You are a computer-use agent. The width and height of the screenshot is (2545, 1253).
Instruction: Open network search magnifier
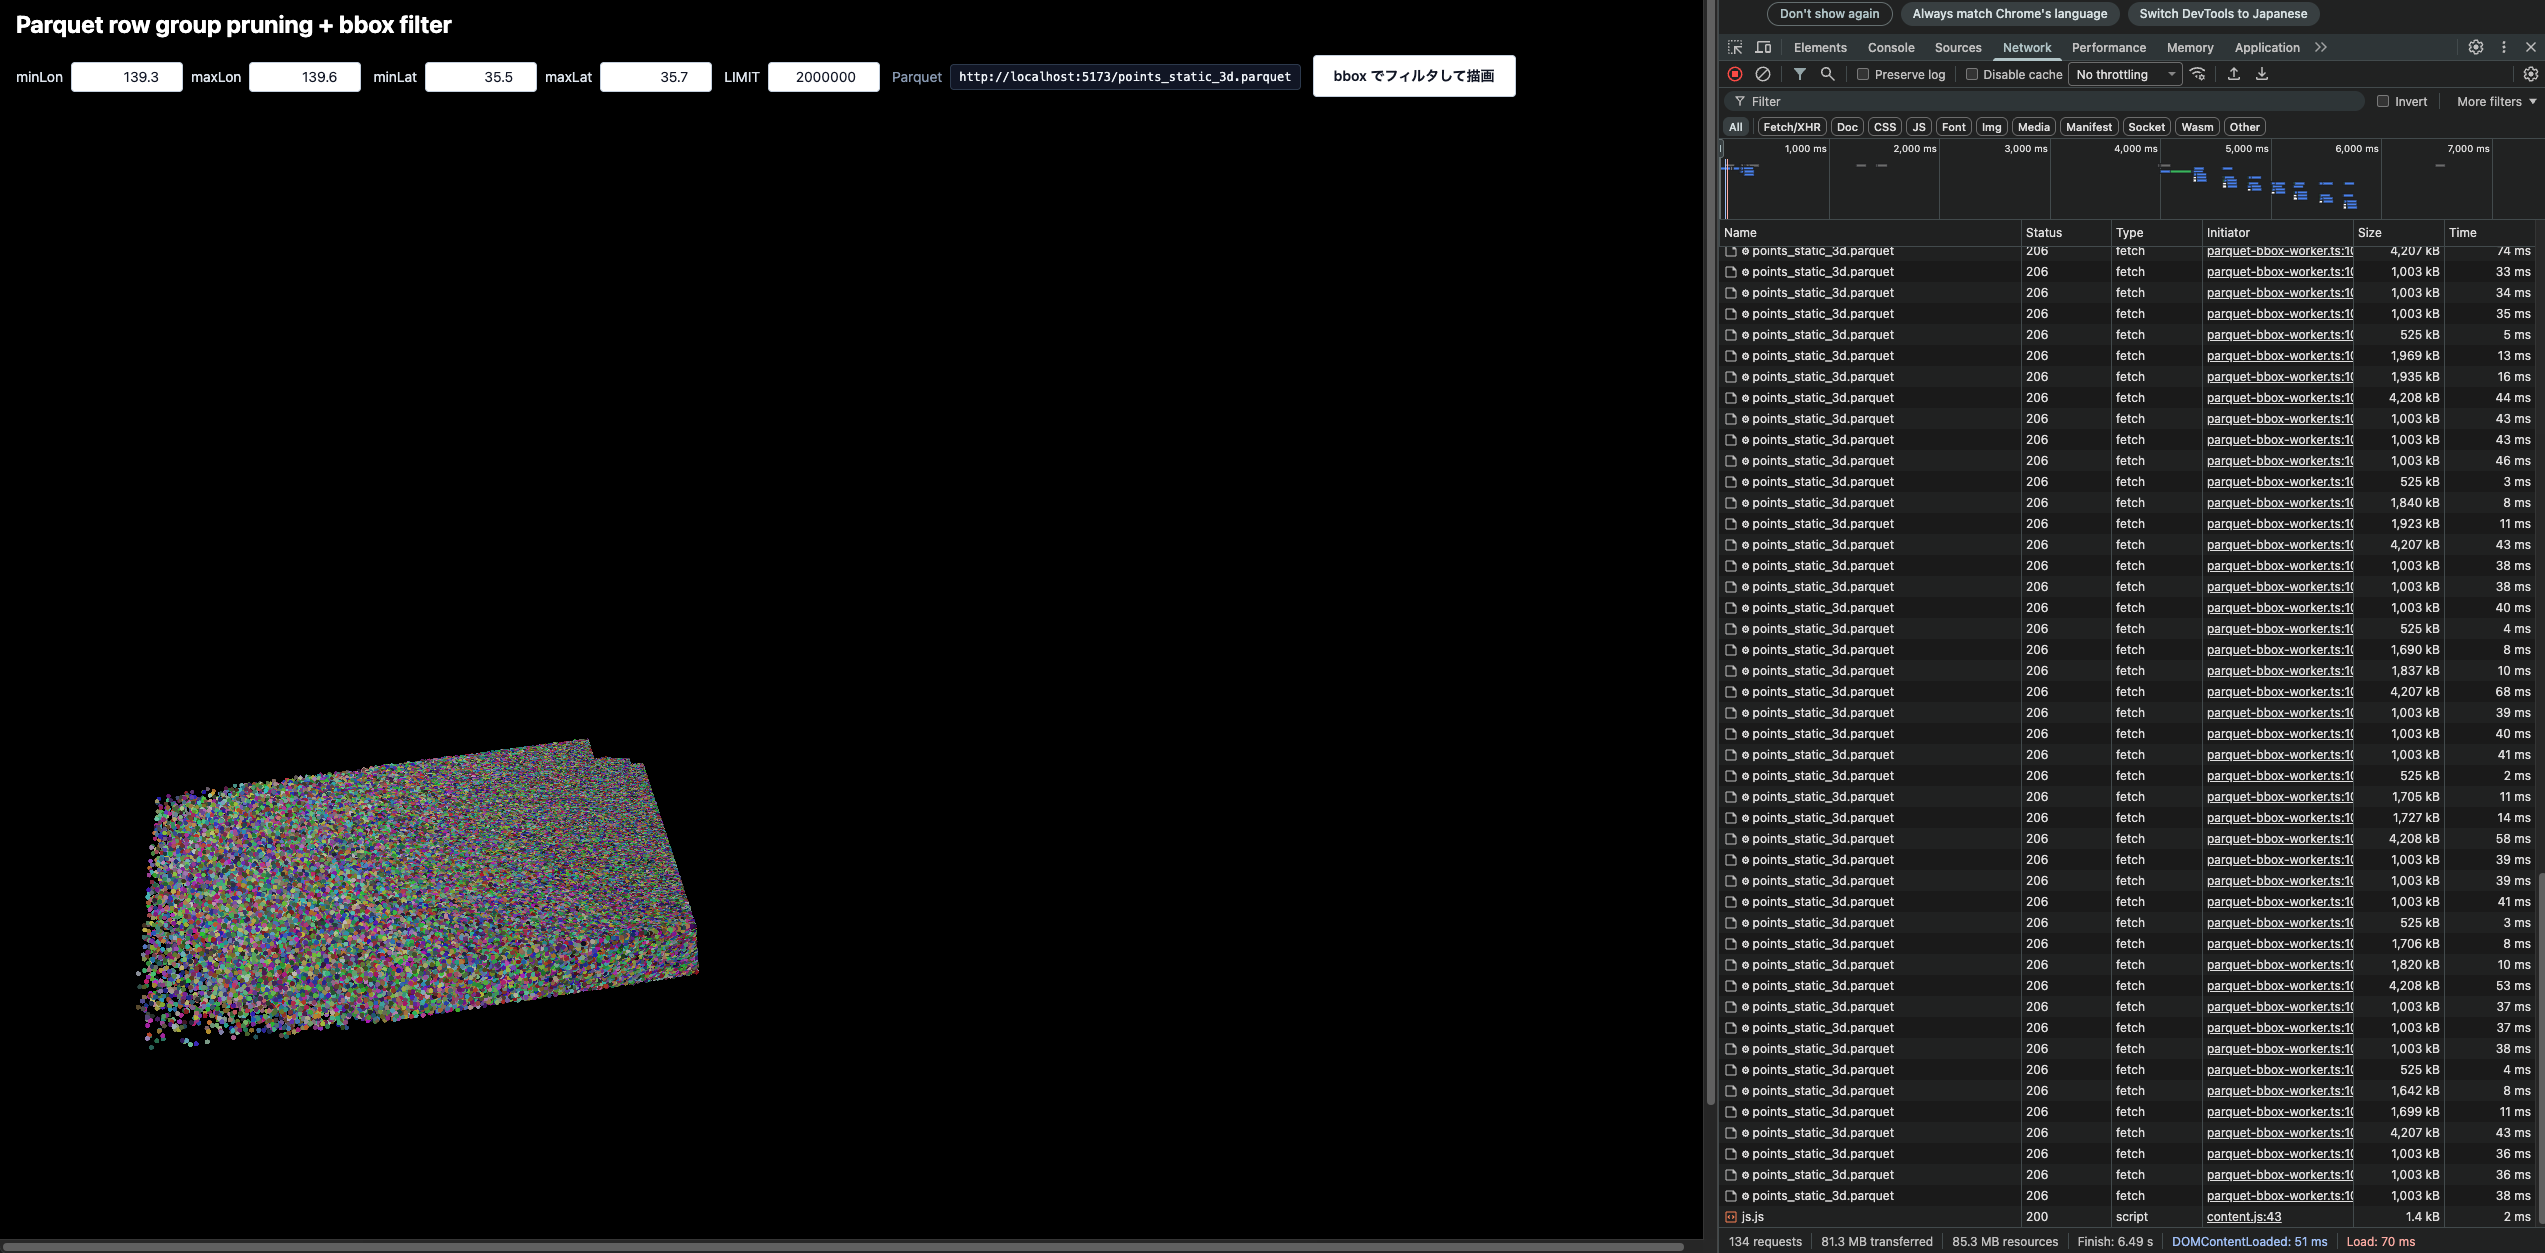click(x=1827, y=74)
